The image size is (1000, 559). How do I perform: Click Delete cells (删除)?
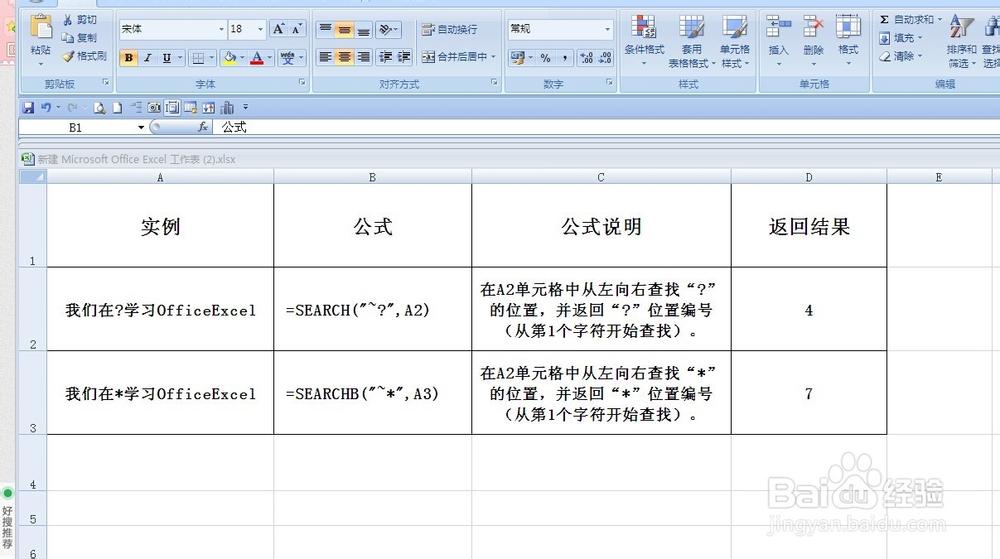pyautogui.click(x=813, y=40)
